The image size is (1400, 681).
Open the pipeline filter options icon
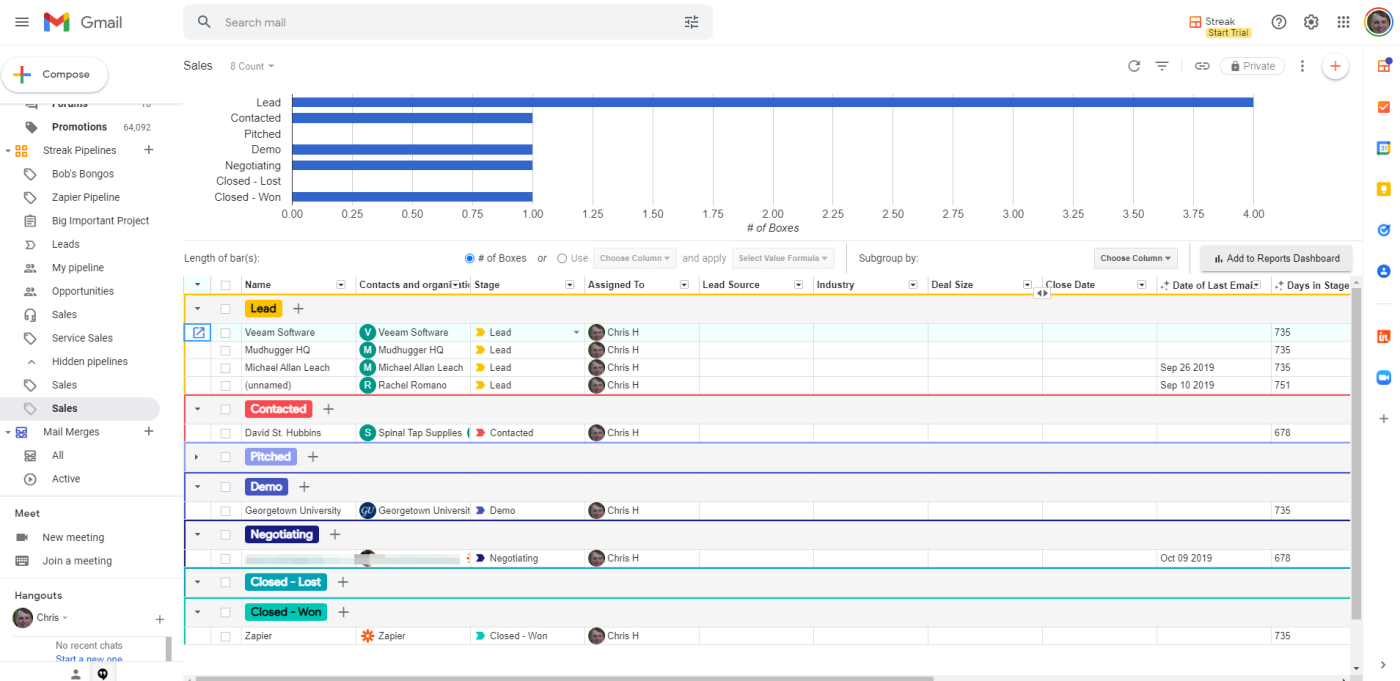point(1162,66)
